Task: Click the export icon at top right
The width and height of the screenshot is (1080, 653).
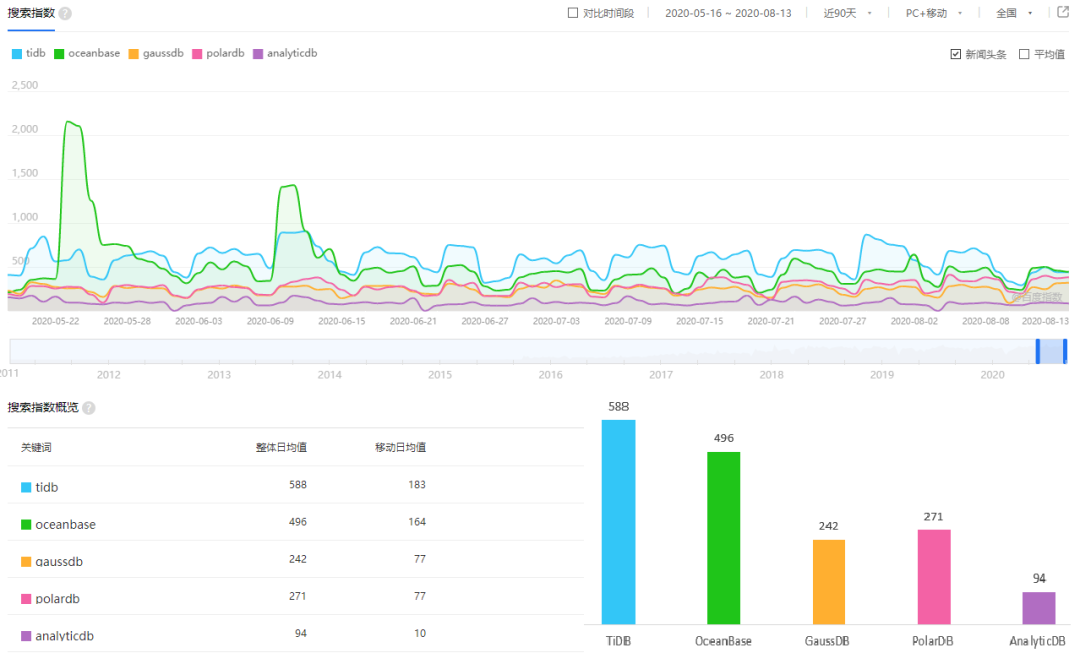Action: 1063,13
